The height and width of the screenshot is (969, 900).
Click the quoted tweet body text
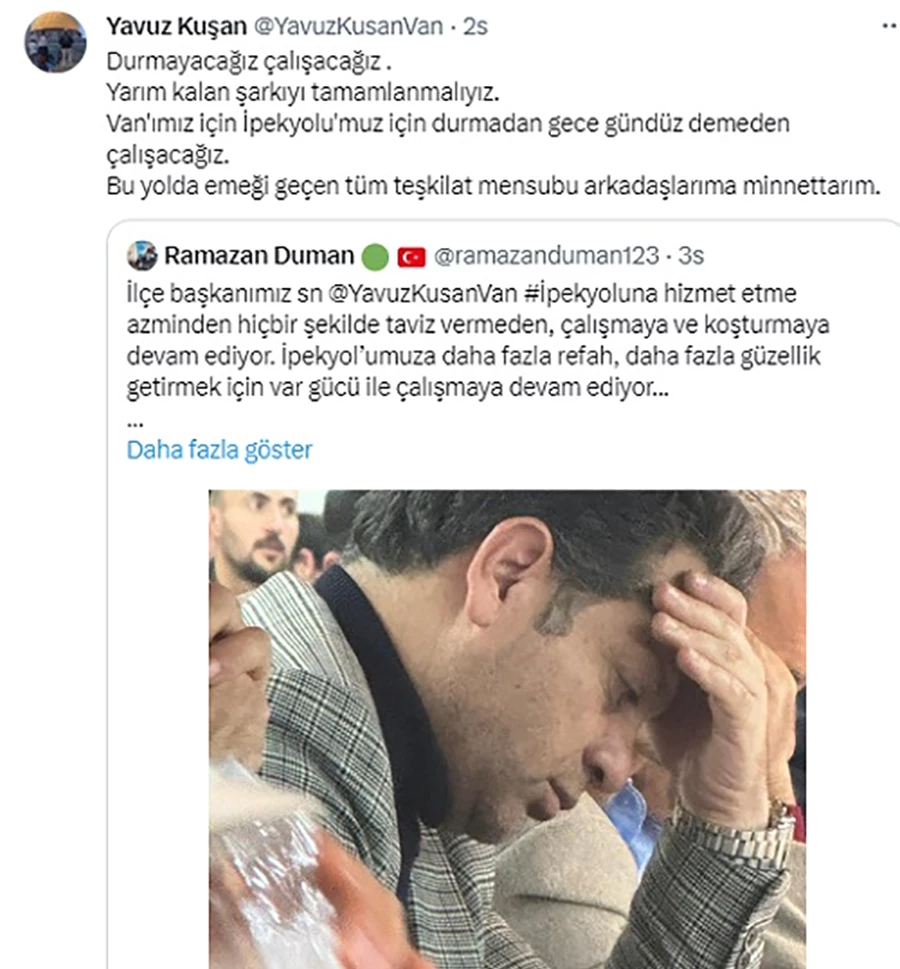[x=478, y=341]
